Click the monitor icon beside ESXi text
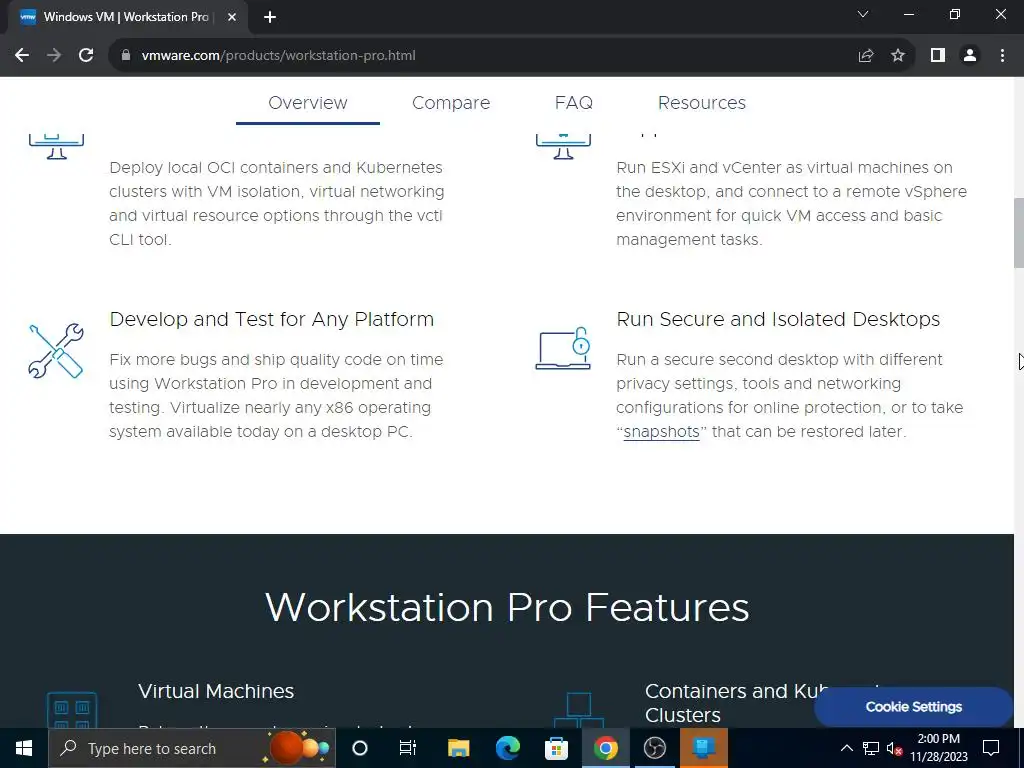1024x768 pixels. click(563, 146)
